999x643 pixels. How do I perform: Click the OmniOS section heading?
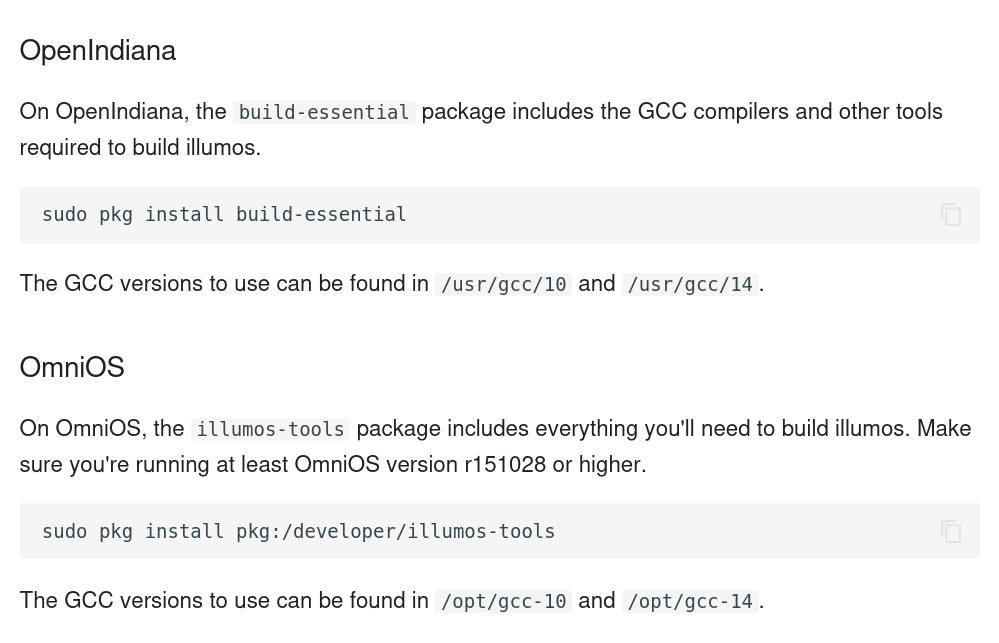click(72, 368)
